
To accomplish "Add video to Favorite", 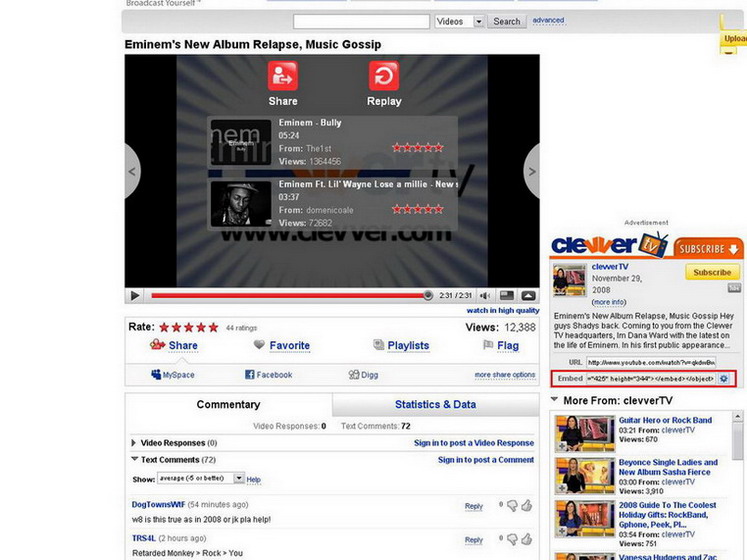I will (x=290, y=346).
